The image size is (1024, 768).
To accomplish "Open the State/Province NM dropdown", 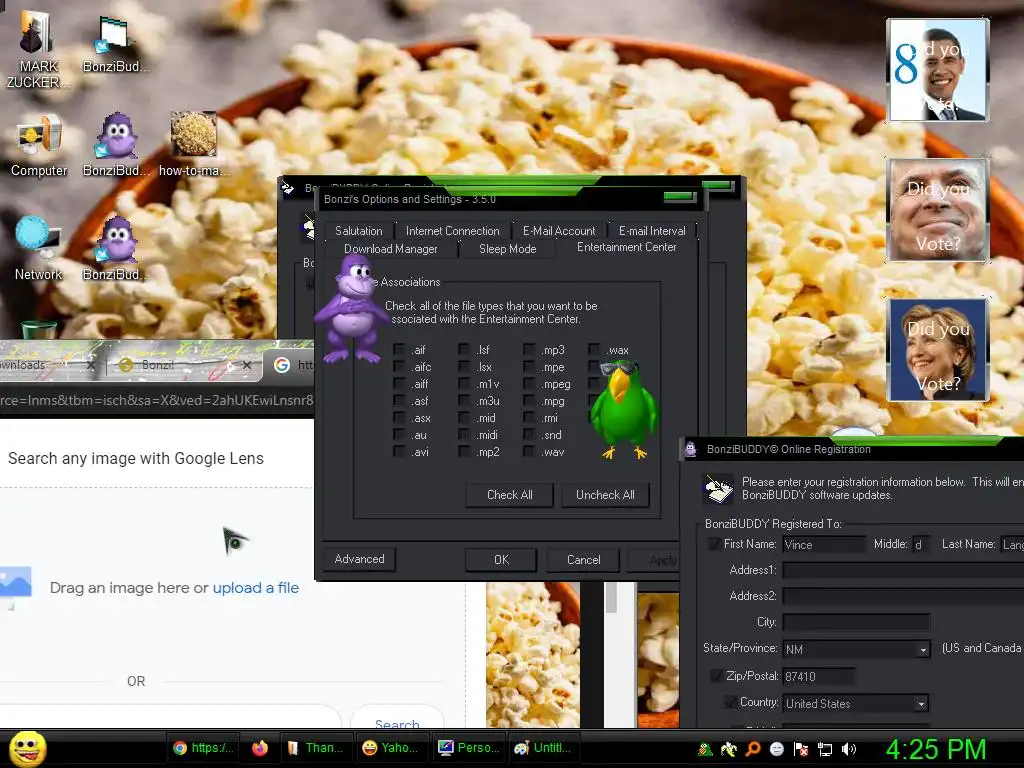I will (922, 649).
